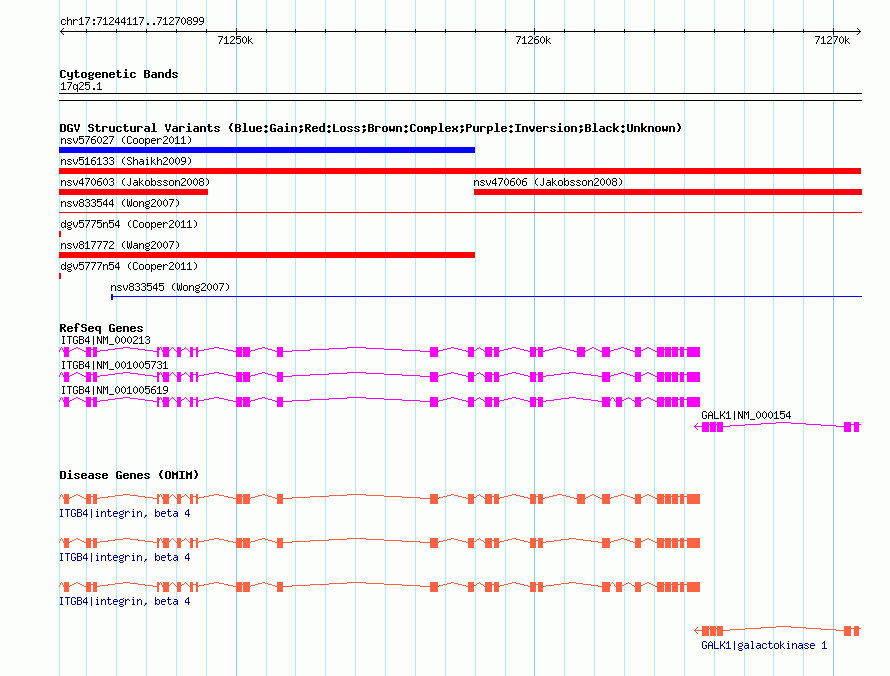The height and width of the screenshot is (676, 890).
Task: Click the GALK1|NM_000154 transcript label
Action: coord(746,415)
